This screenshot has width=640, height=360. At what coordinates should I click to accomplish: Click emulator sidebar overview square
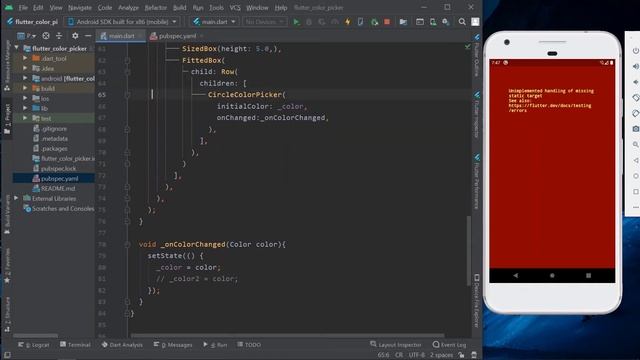(636, 191)
